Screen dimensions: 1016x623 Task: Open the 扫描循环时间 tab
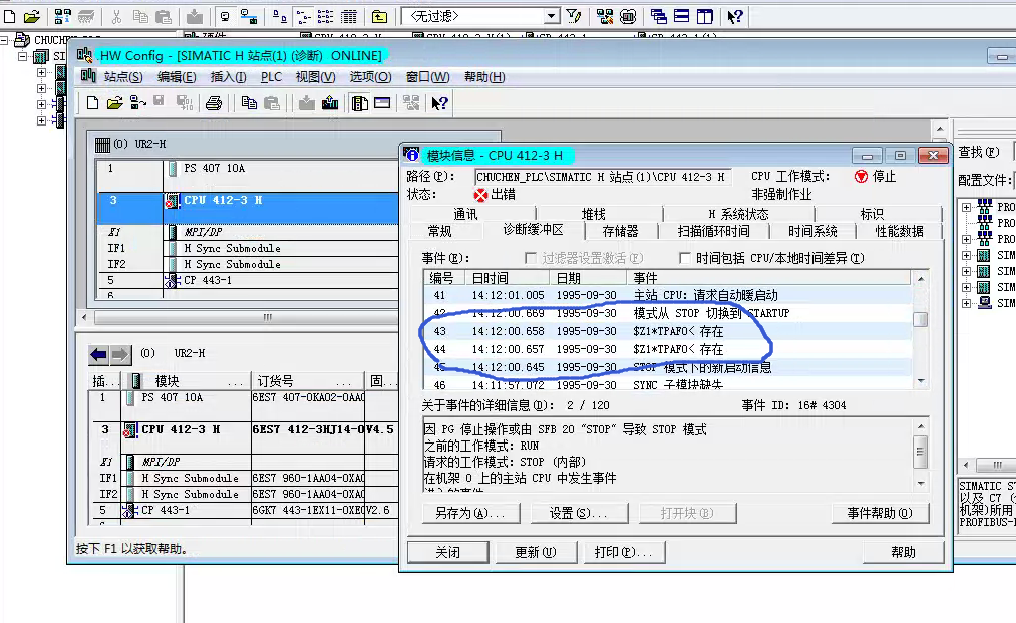pyautogui.click(x=713, y=231)
